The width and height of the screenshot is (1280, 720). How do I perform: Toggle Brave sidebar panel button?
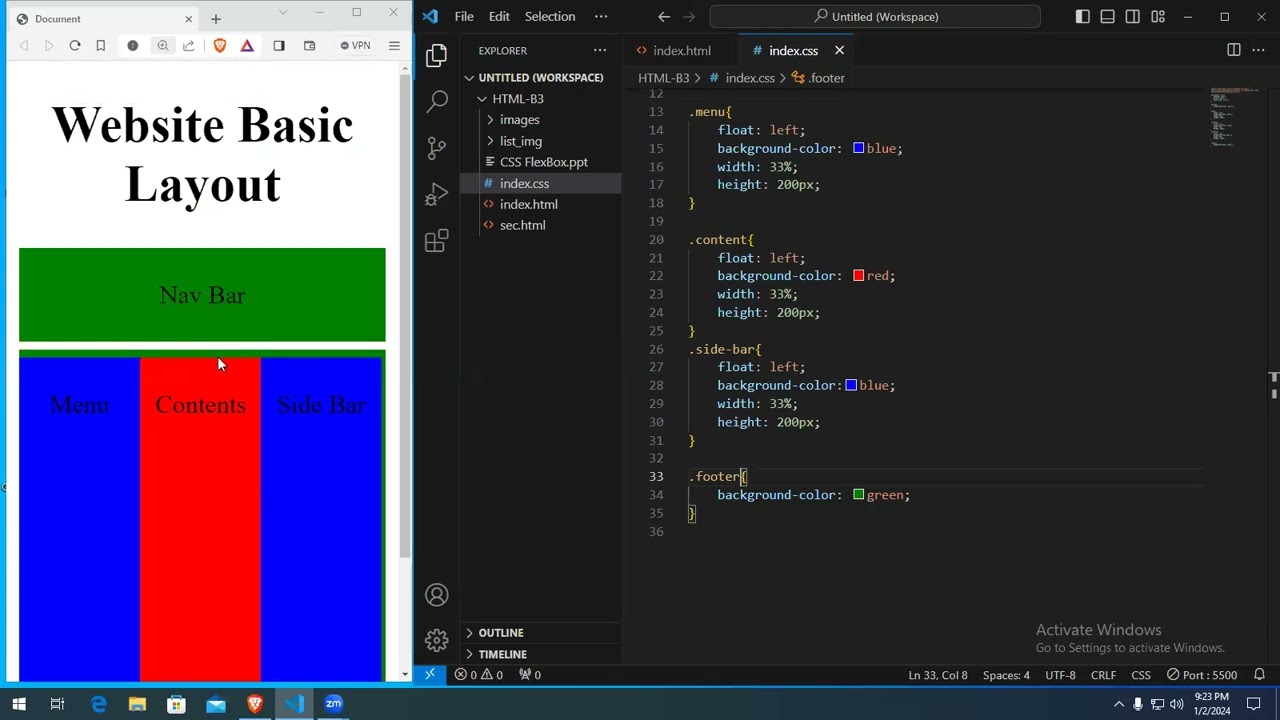coord(279,45)
